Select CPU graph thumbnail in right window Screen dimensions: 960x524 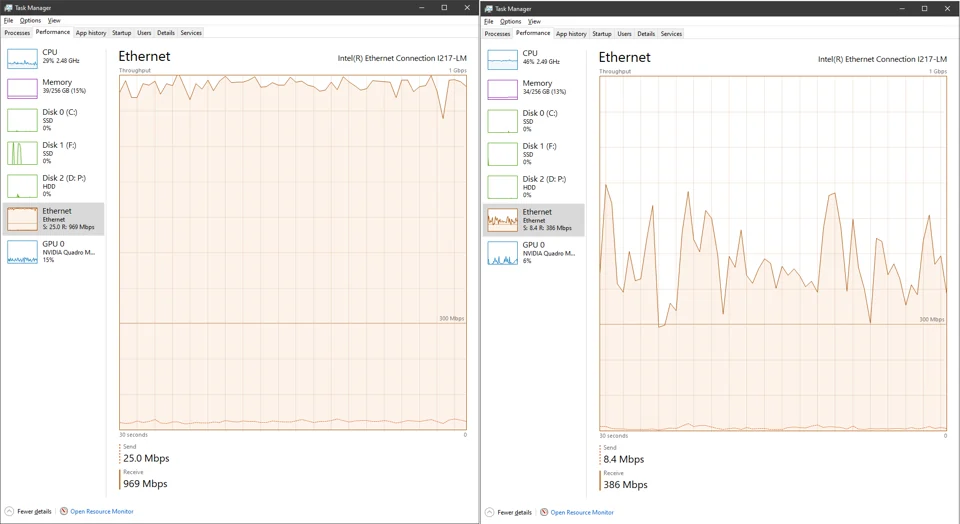(502, 59)
